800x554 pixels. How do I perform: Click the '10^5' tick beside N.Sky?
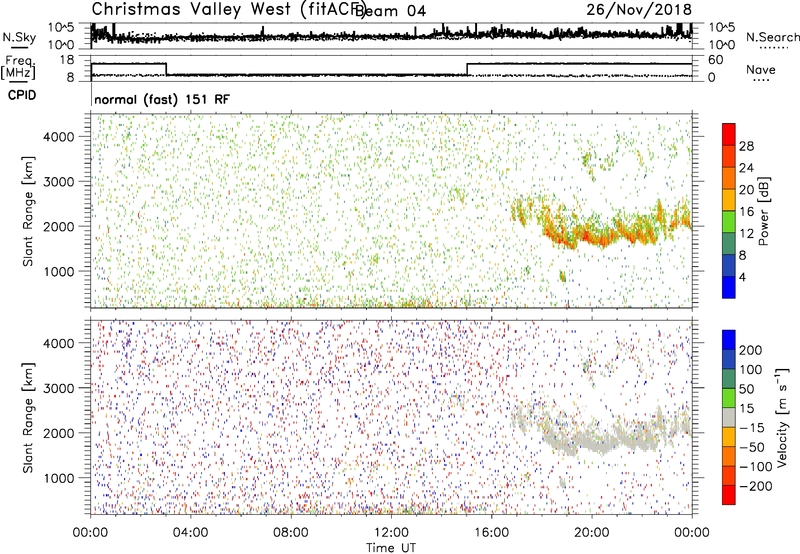click(61, 28)
